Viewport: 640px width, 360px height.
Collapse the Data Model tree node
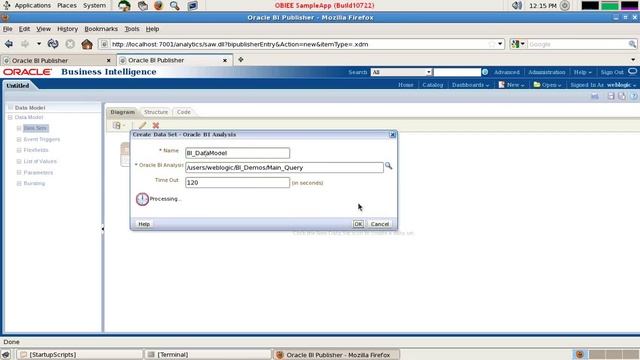pyautogui.click(x=10, y=118)
